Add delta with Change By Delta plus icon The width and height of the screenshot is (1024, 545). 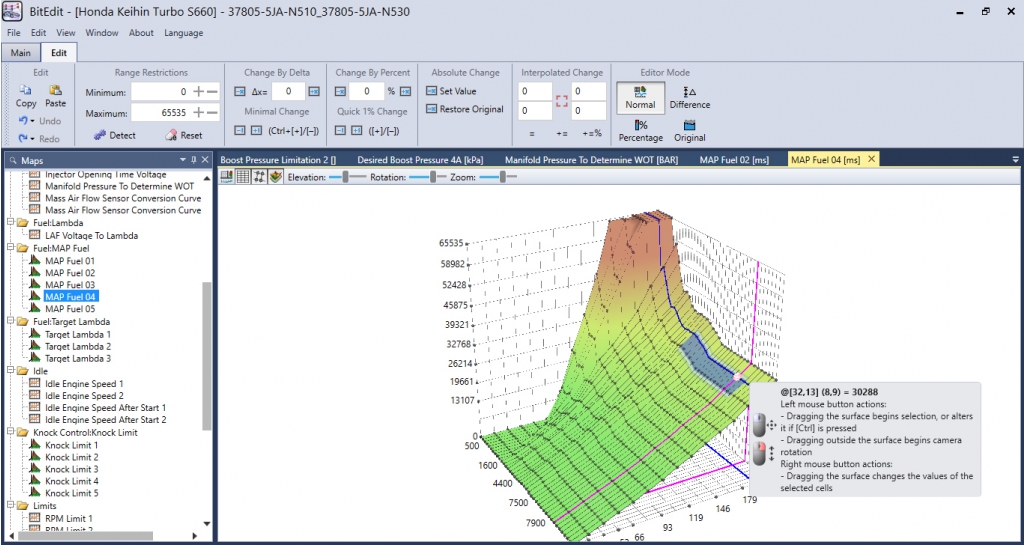coord(314,91)
